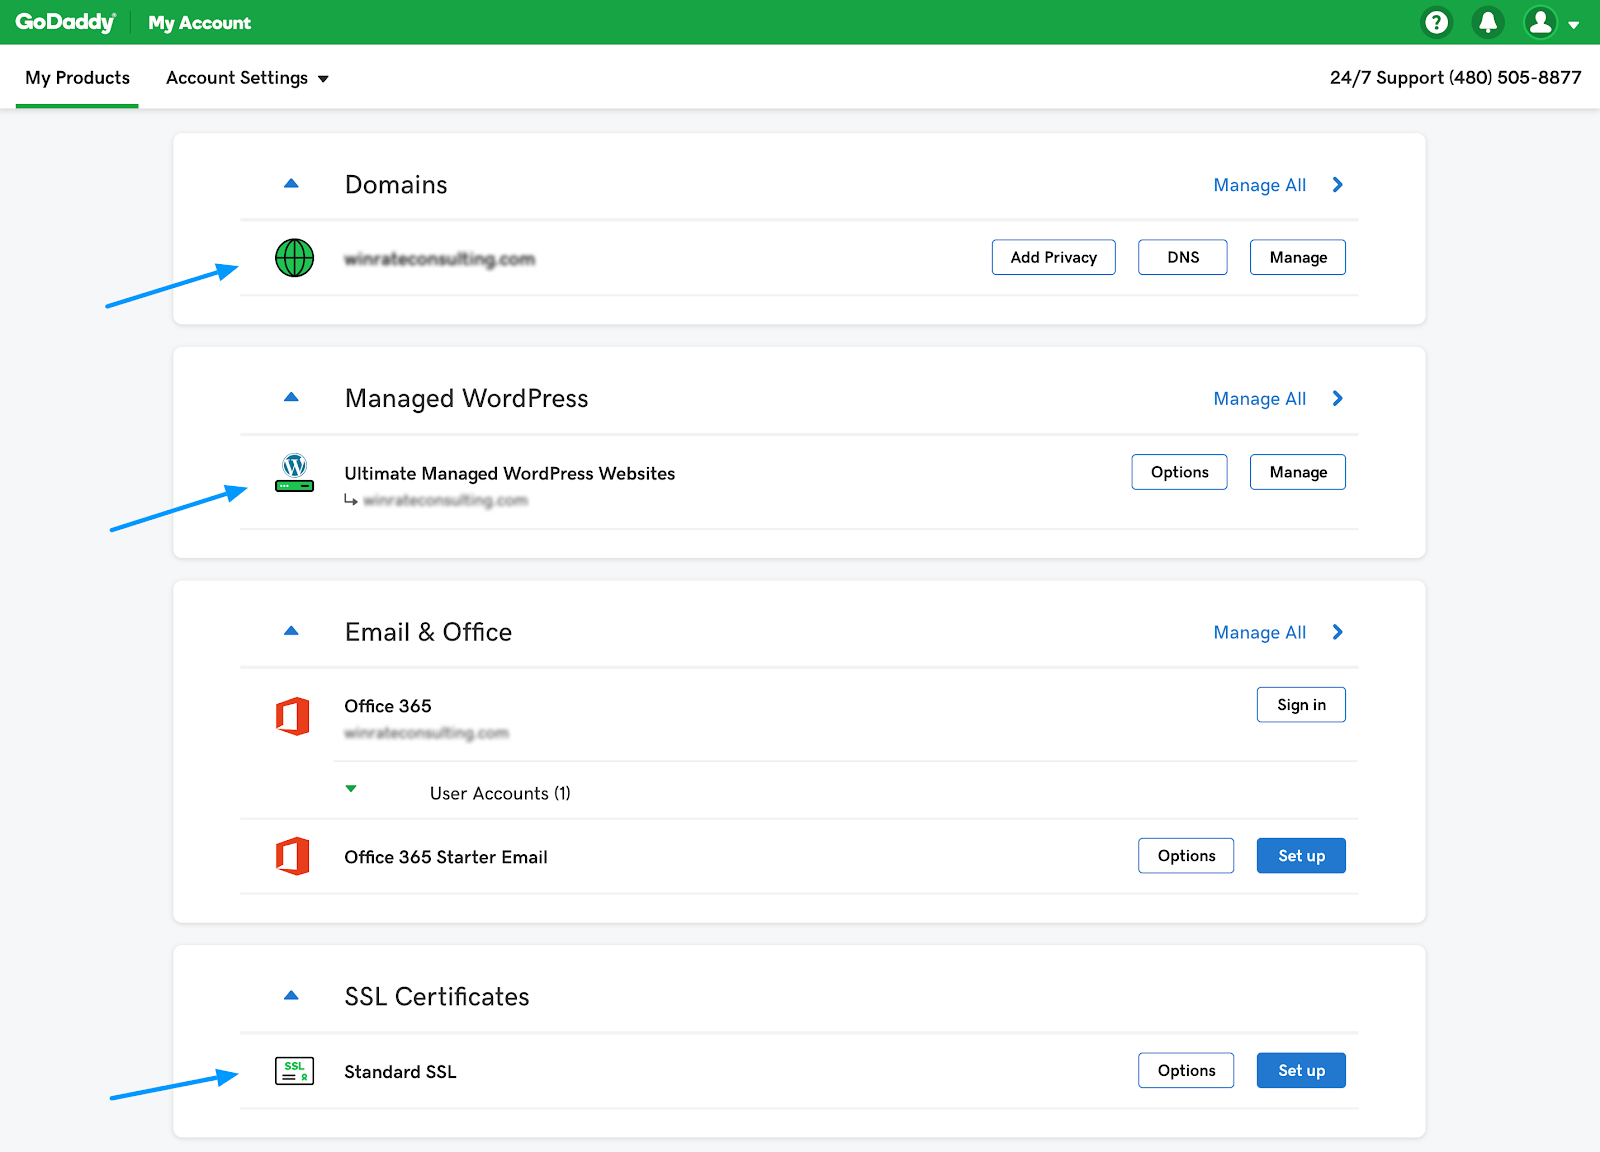Click the blurred domain under Managed WordPress

[445, 500]
